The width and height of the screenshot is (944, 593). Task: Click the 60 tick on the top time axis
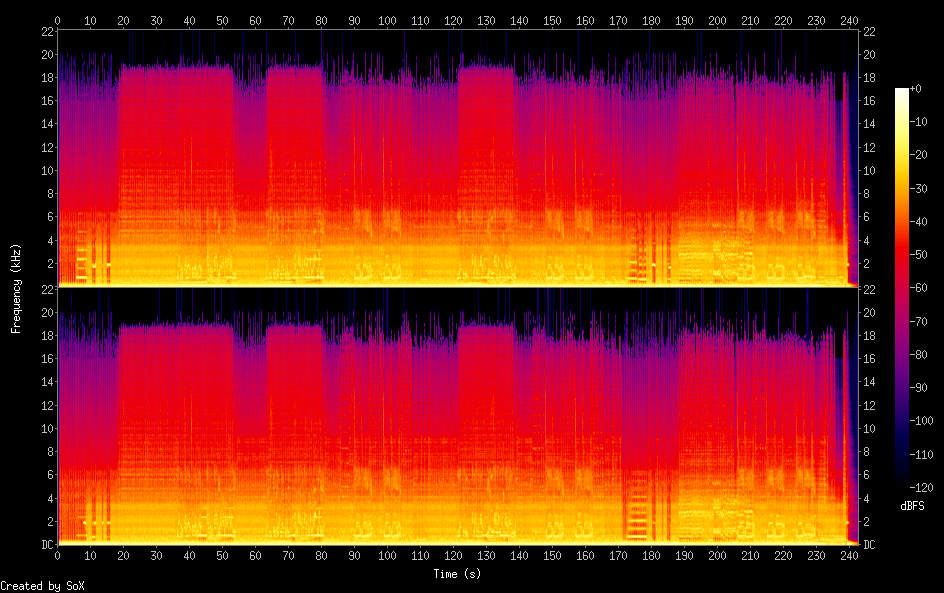(x=255, y=20)
